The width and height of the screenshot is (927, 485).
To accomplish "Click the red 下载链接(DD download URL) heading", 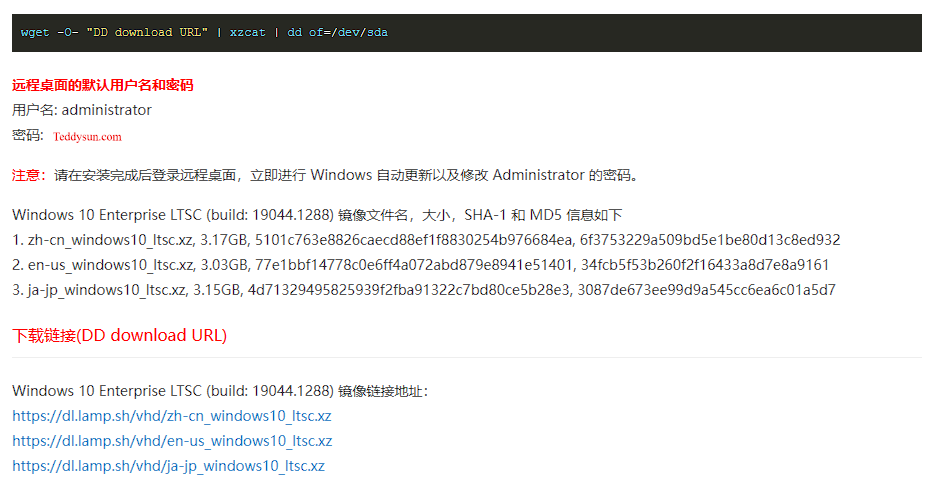I will click(x=119, y=336).
